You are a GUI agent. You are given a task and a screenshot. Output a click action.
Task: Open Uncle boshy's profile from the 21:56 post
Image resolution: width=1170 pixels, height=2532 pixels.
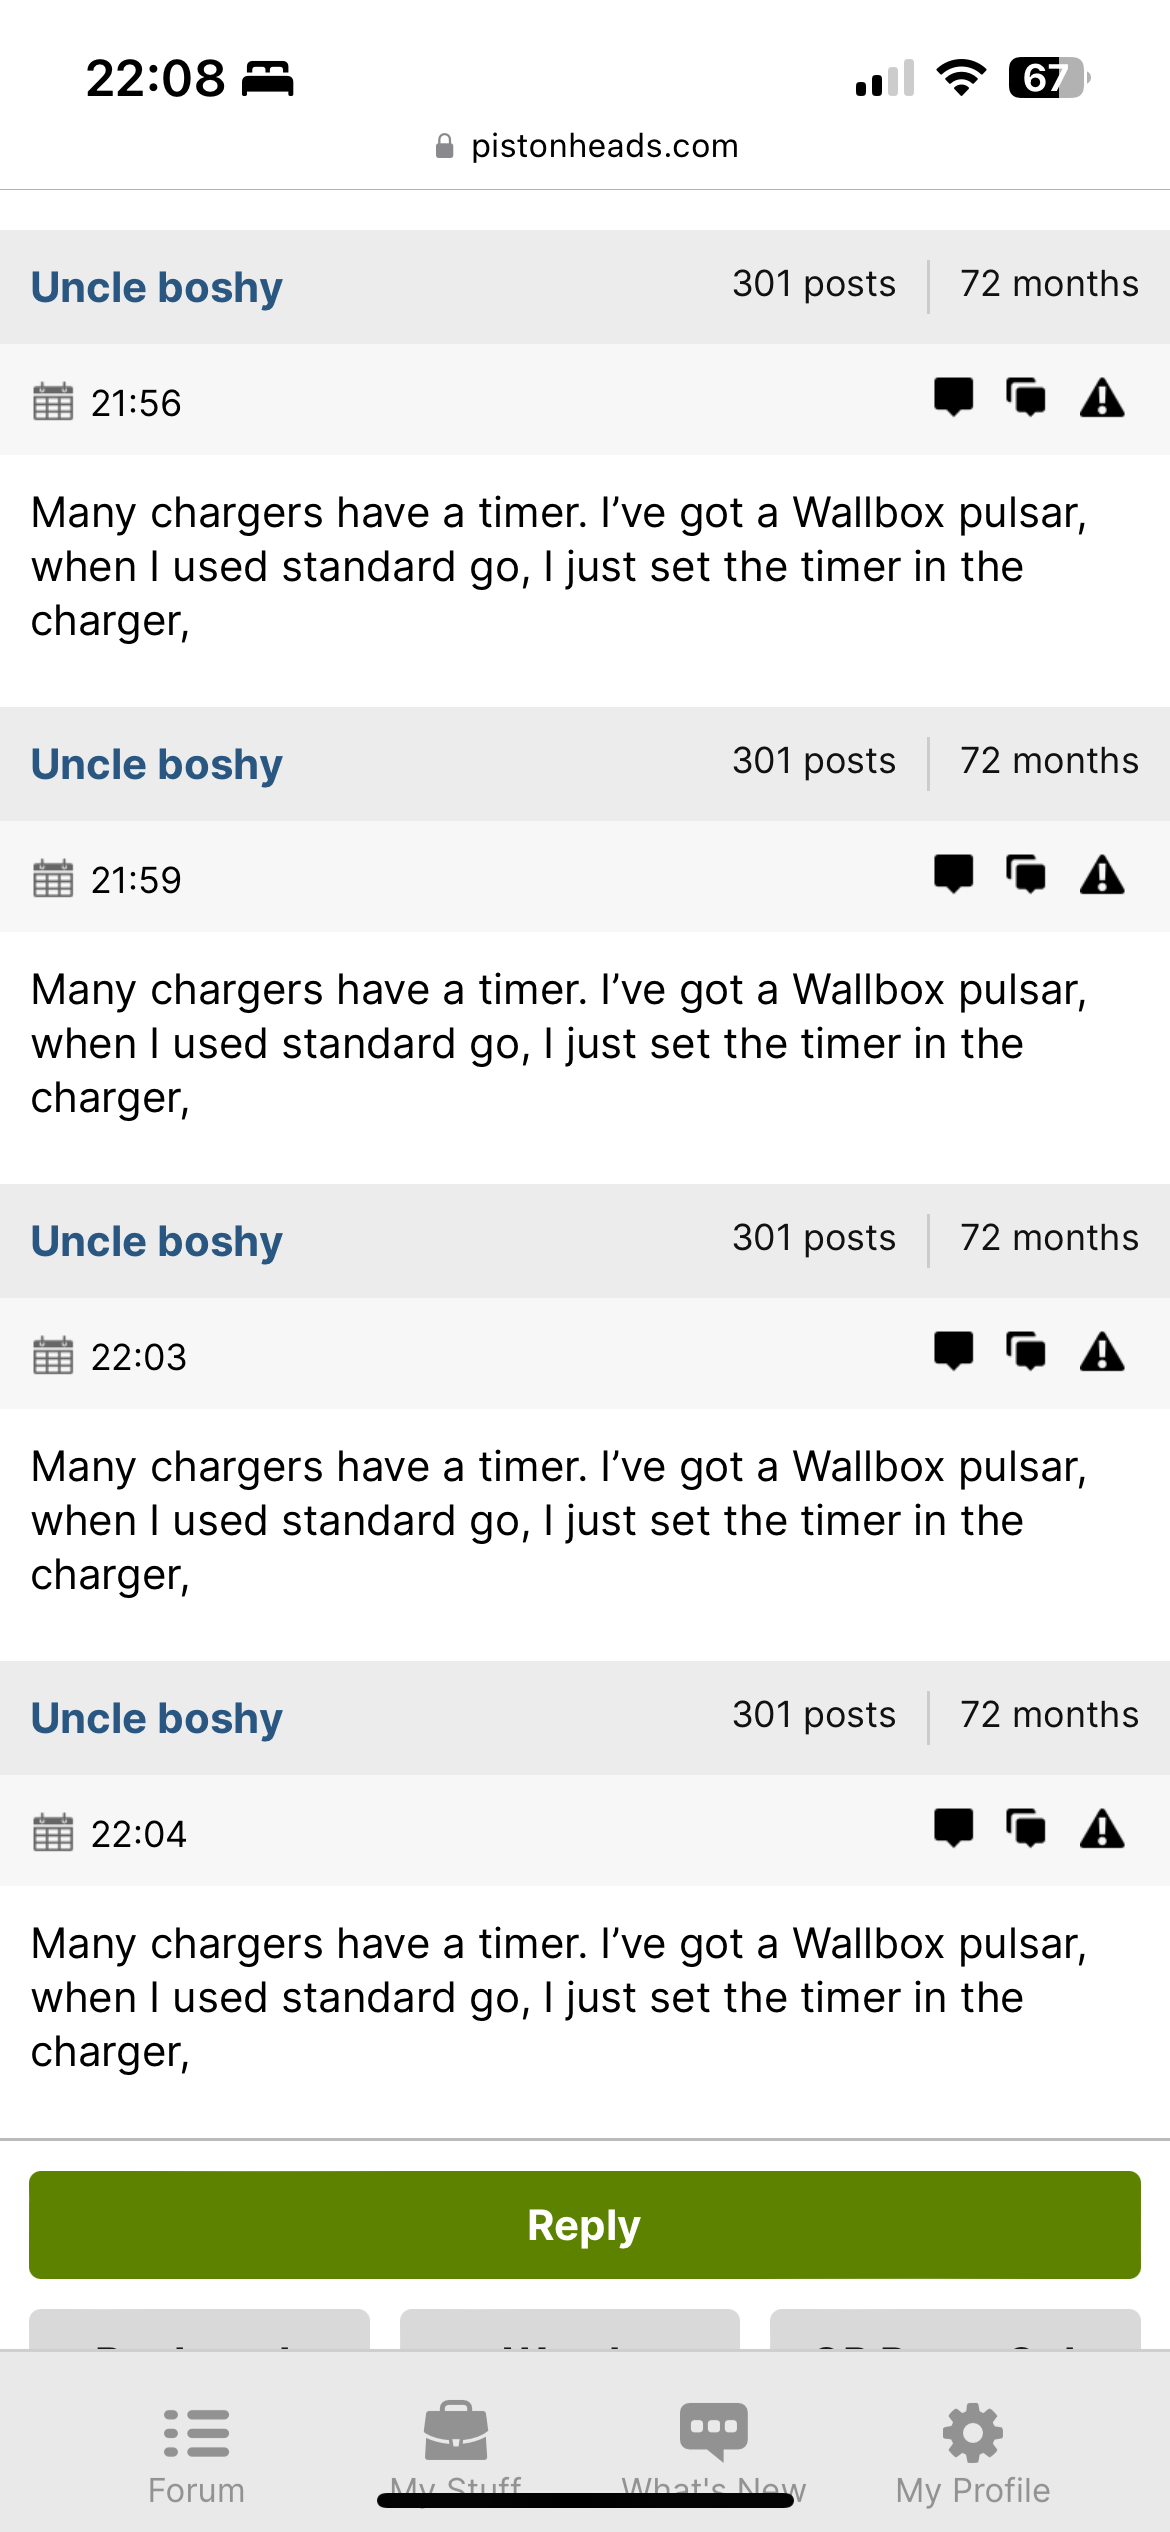[x=157, y=288]
